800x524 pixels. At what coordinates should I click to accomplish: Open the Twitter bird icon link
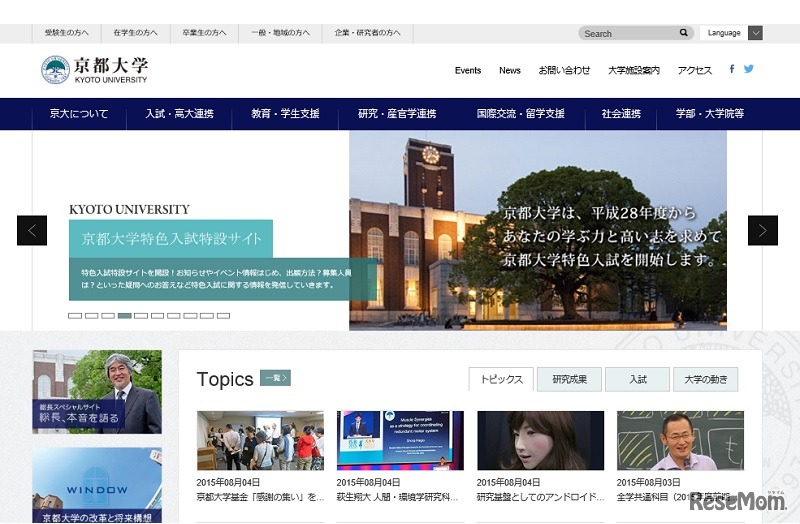click(748, 69)
